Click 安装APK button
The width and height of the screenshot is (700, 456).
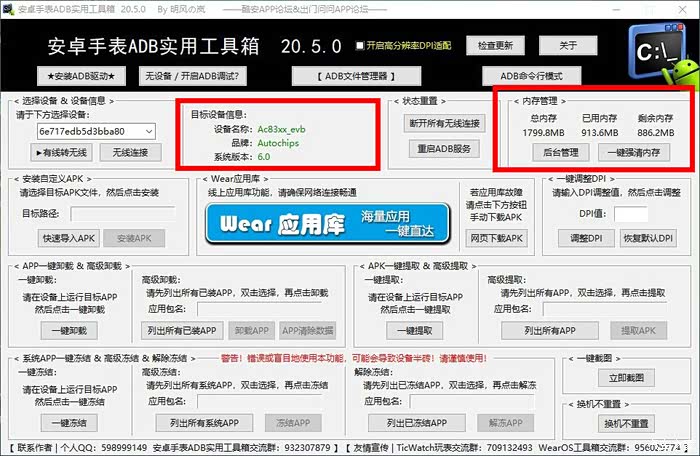coord(134,238)
